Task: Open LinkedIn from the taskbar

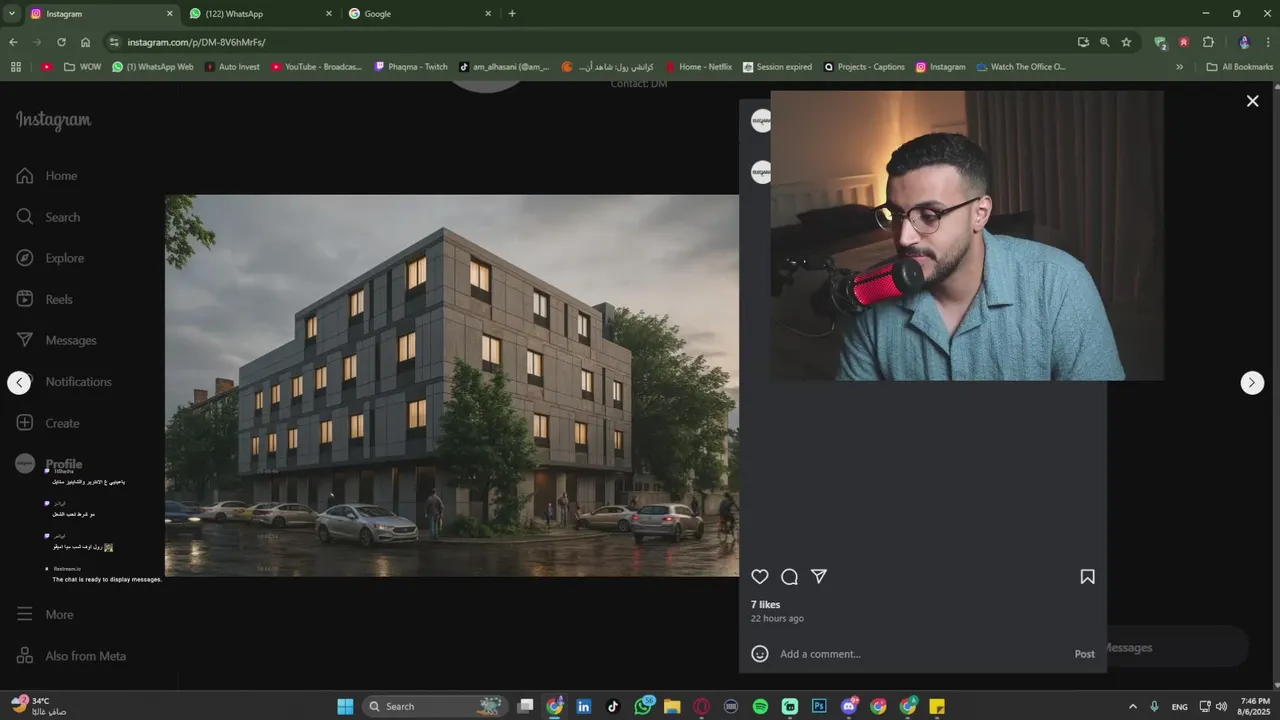Action: [584, 706]
